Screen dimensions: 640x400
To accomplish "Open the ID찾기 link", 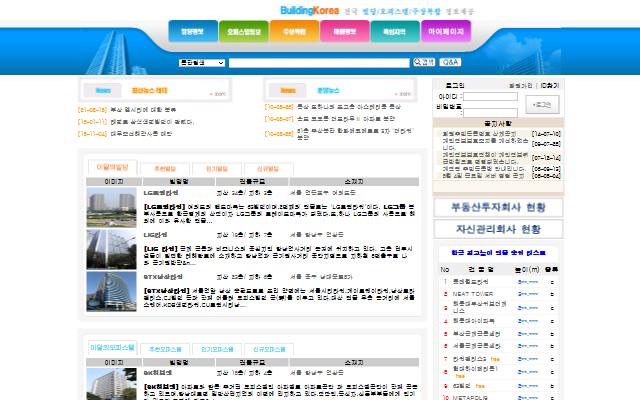I will [x=549, y=86].
